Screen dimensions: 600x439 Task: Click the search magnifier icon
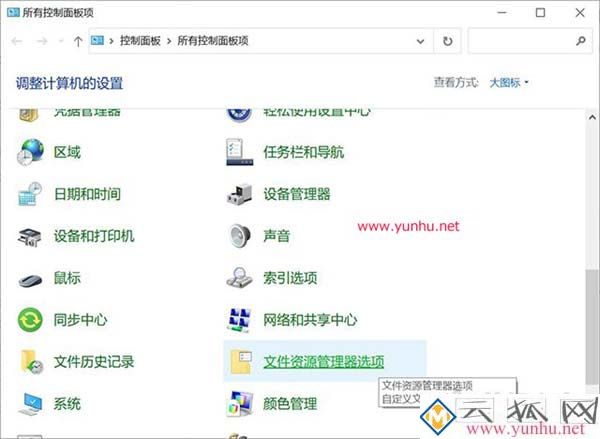coord(581,41)
